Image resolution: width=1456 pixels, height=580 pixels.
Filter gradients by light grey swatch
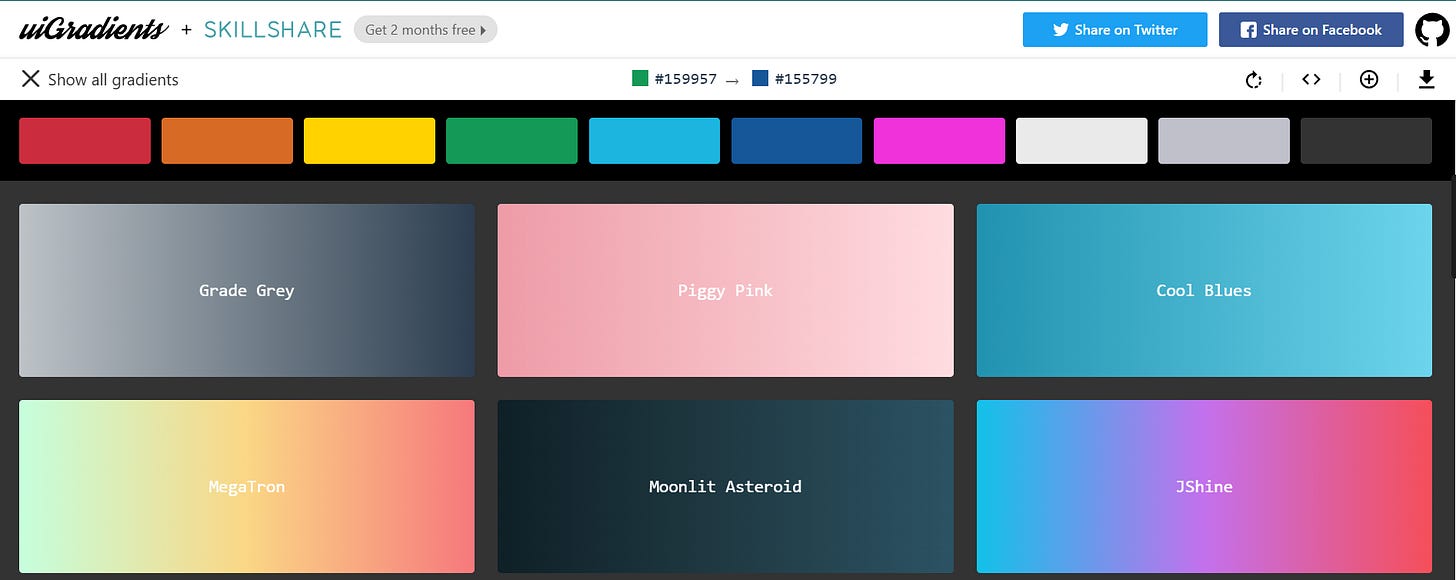[1224, 140]
